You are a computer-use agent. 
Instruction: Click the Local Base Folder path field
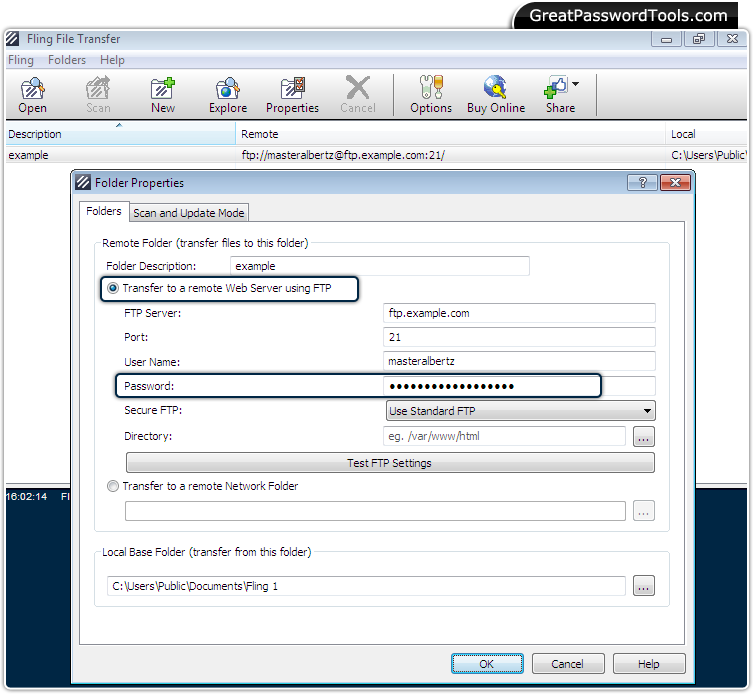pyautogui.click(x=366, y=586)
